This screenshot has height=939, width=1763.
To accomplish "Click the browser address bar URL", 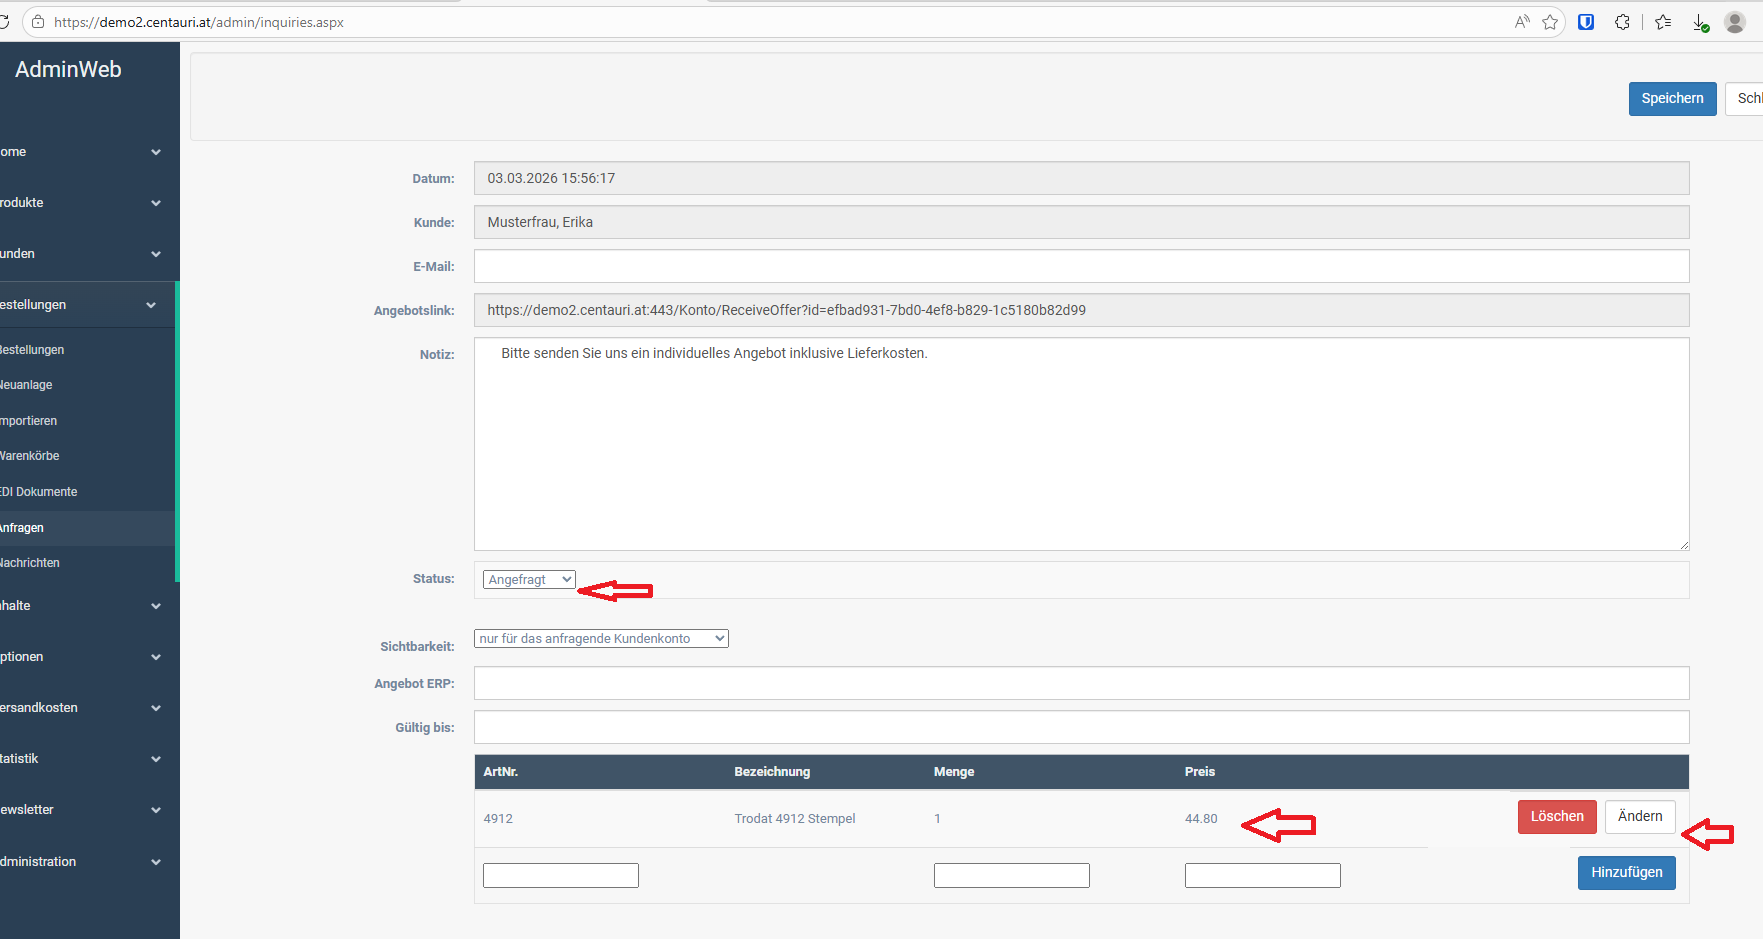I will [199, 22].
